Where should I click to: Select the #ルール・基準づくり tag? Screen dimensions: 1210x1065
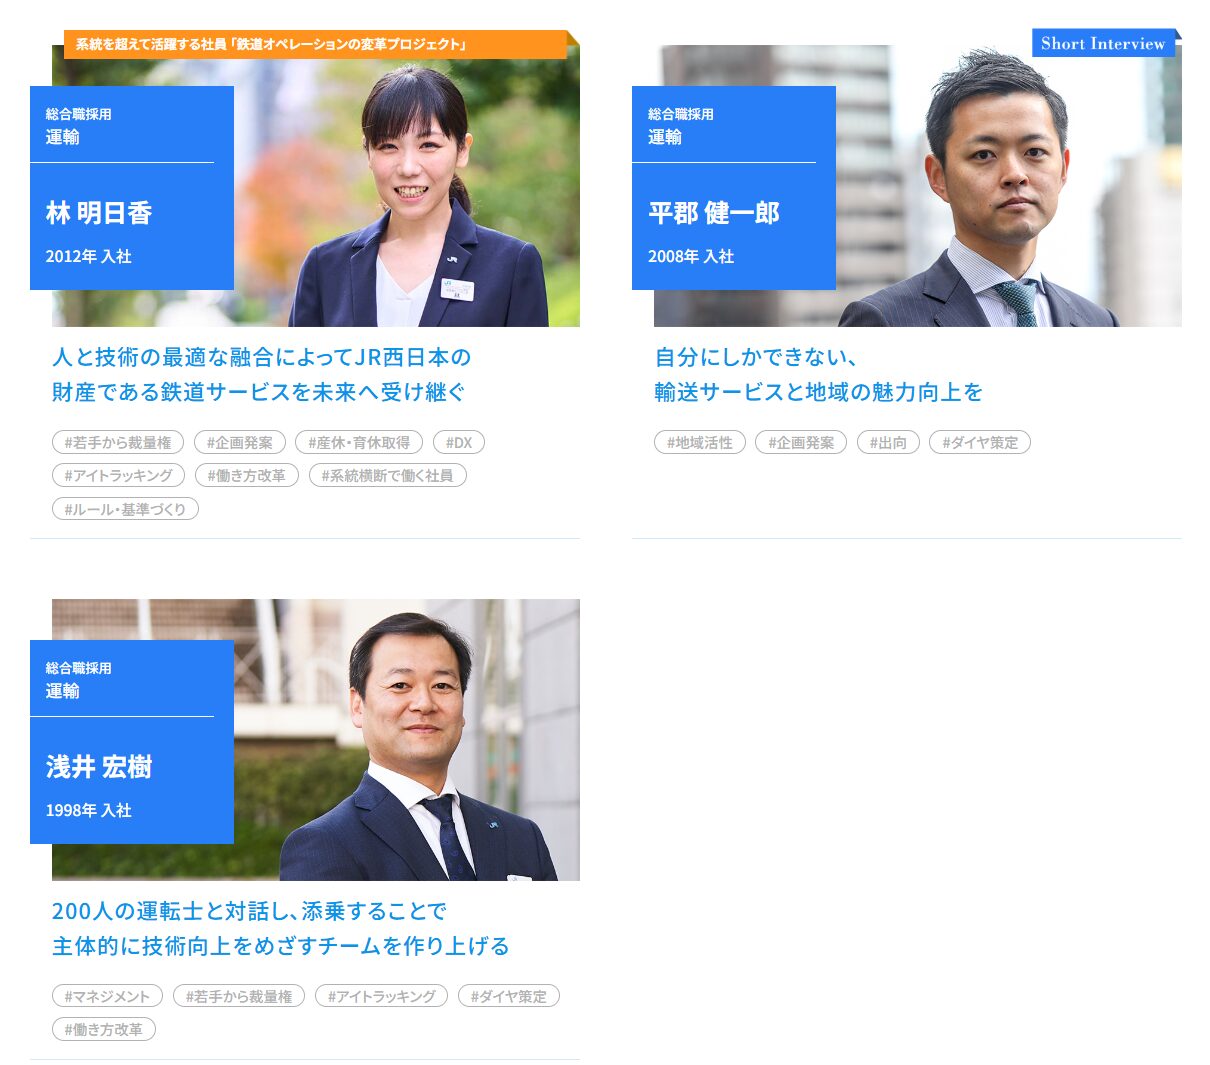coord(125,509)
